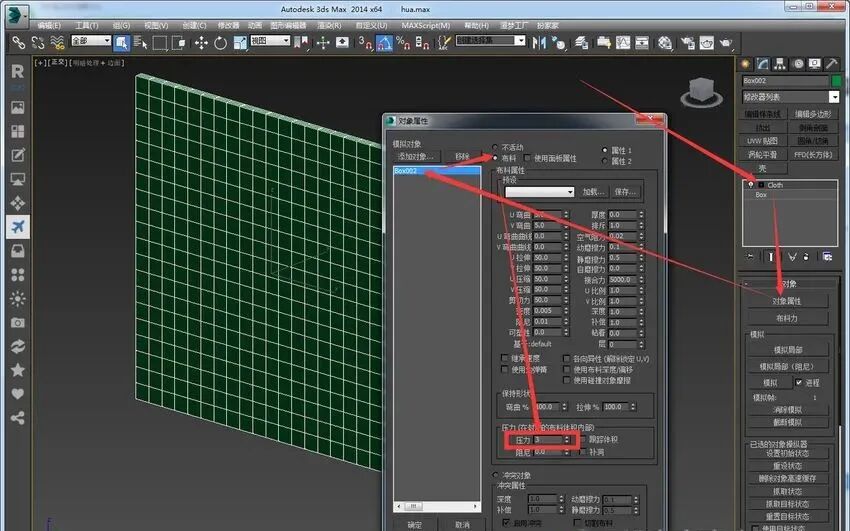The image size is (850, 531).
Task: Click the Pin Stack icon below the modifier stack
Action: coord(750,256)
